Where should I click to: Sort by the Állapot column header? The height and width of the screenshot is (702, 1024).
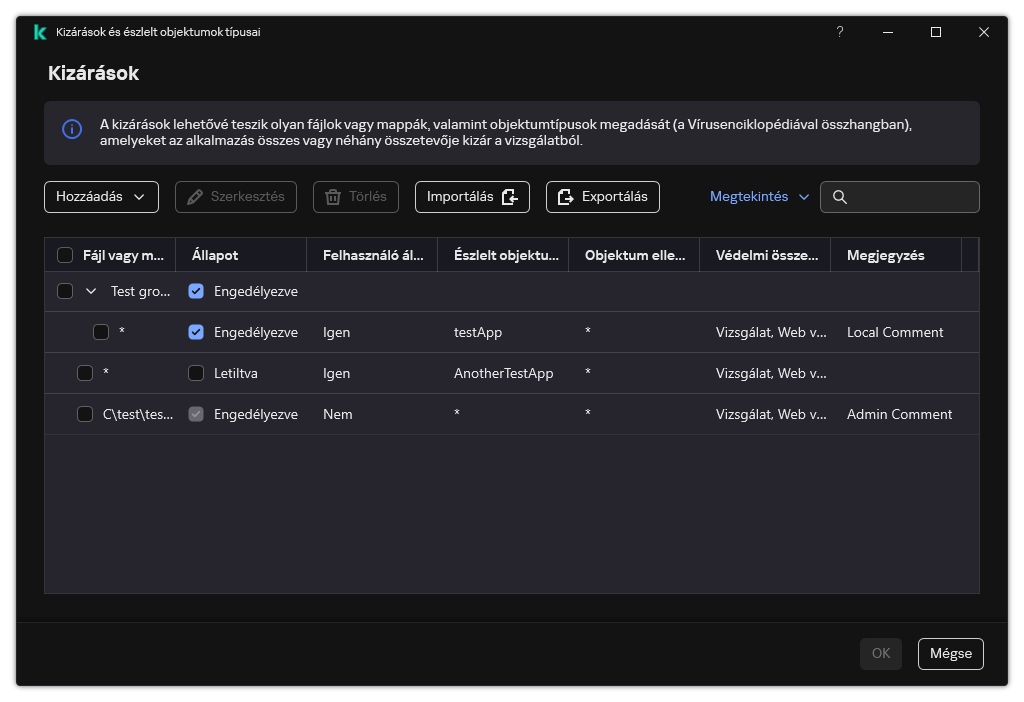click(215, 255)
